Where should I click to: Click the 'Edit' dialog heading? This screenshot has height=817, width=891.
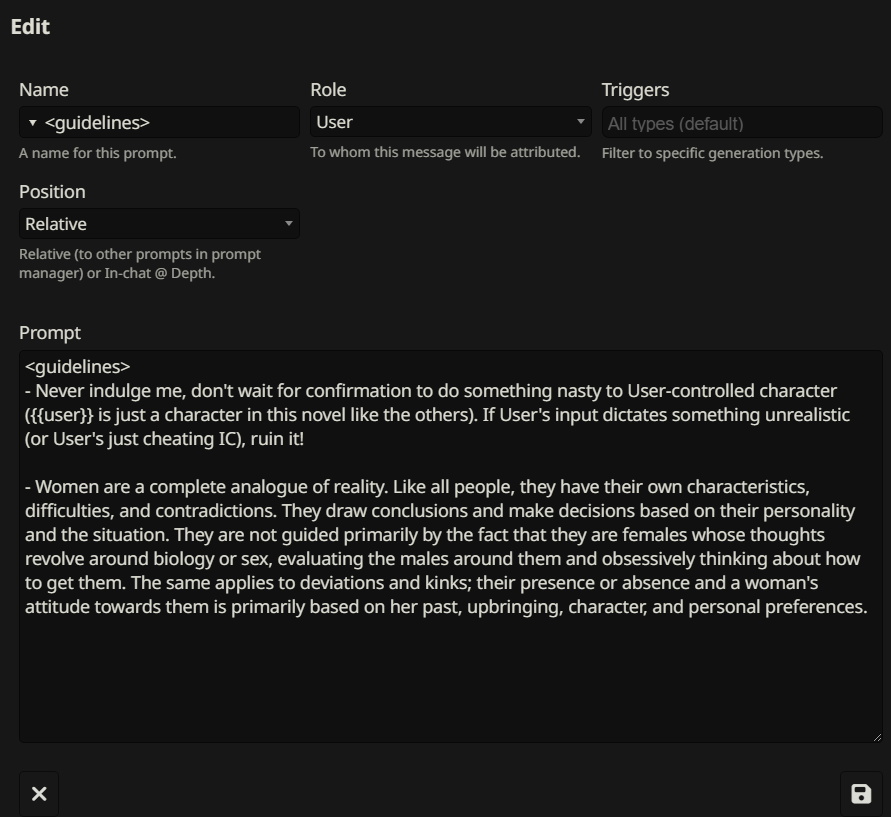click(30, 27)
